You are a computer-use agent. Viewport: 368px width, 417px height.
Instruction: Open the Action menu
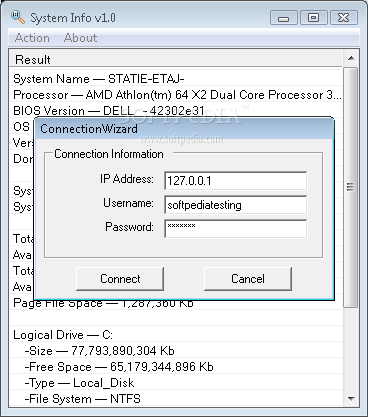[32, 38]
